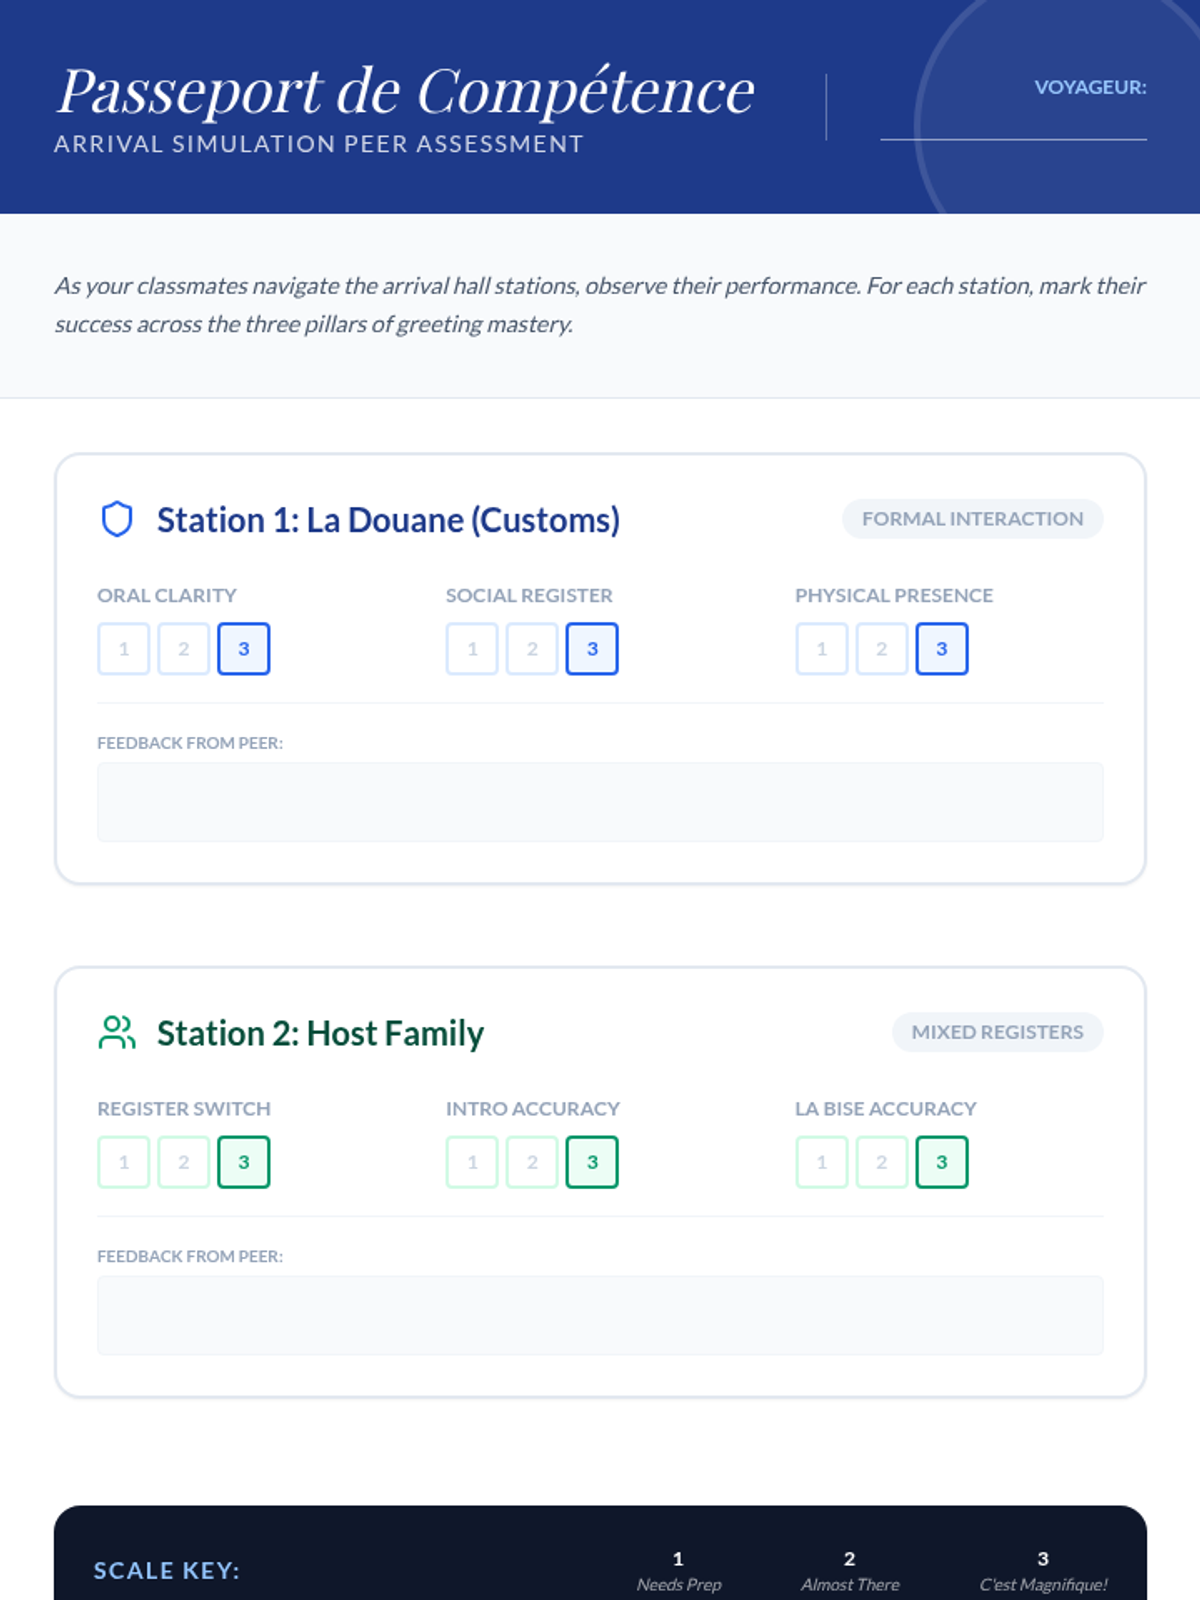Rate Register Switch as 3
This screenshot has width=1200, height=1600.
[x=244, y=1162]
